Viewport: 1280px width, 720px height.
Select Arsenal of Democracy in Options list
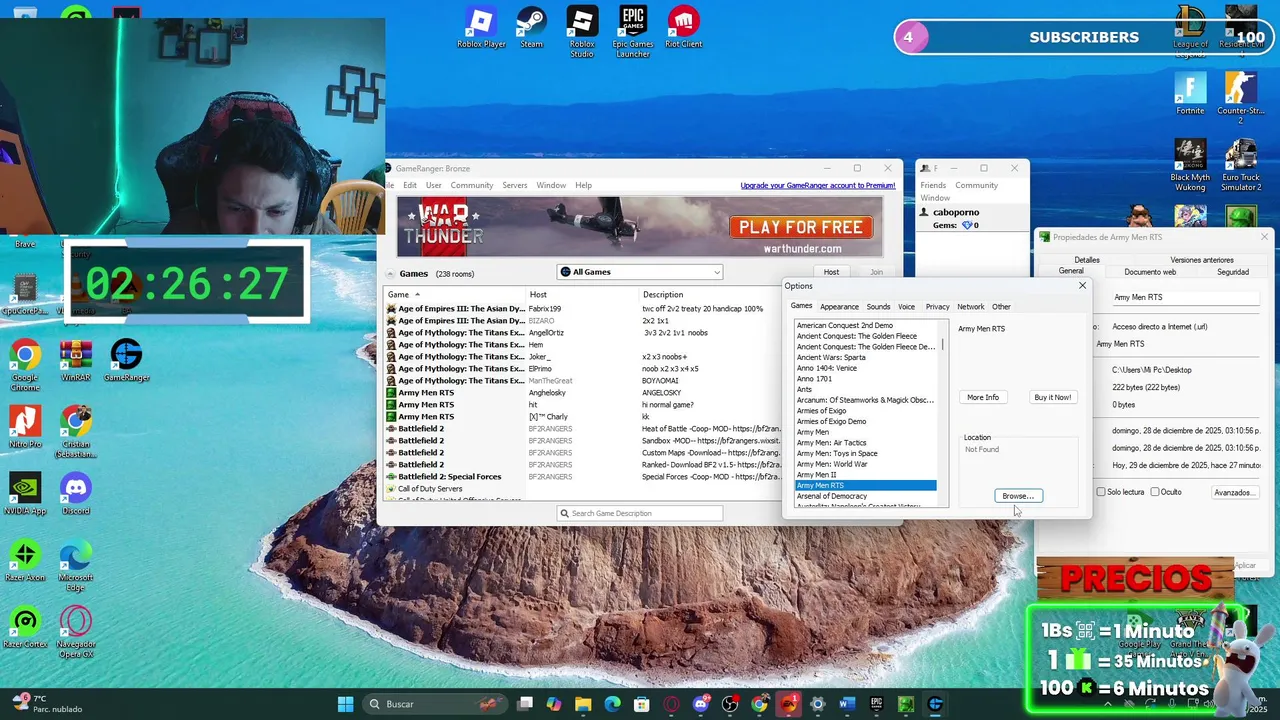pos(832,496)
